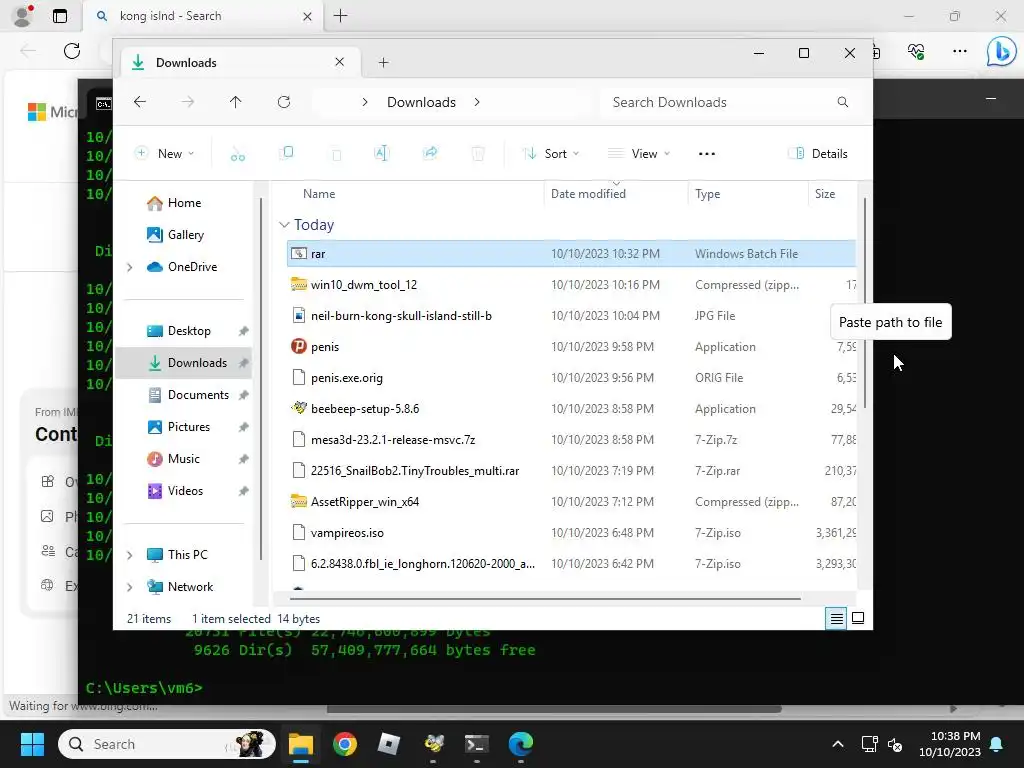Collapse the Today group
The width and height of the screenshot is (1024, 768).
point(284,225)
